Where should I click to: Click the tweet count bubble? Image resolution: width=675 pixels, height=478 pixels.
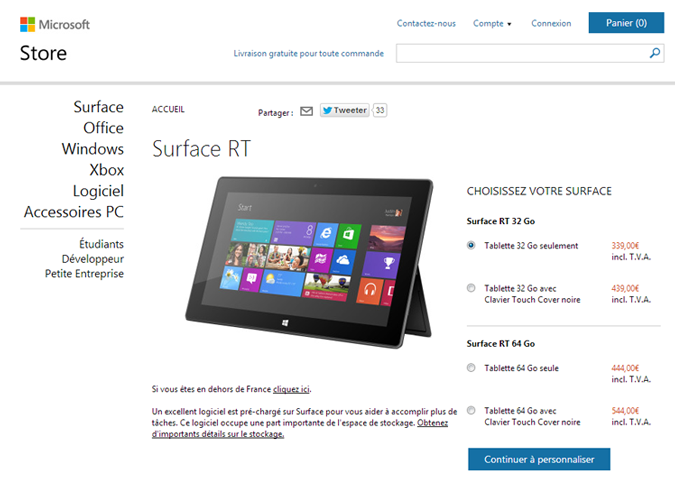click(379, 110)
